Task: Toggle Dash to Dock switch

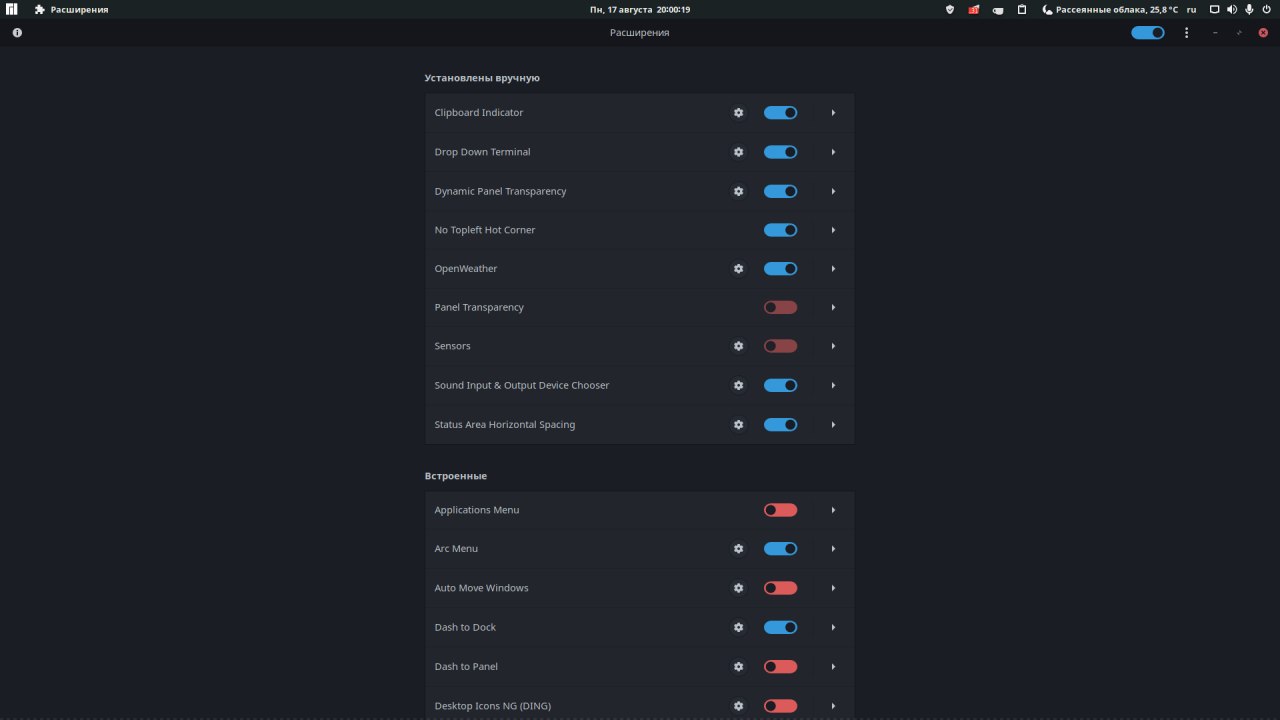Action: (x=780, y=628)
